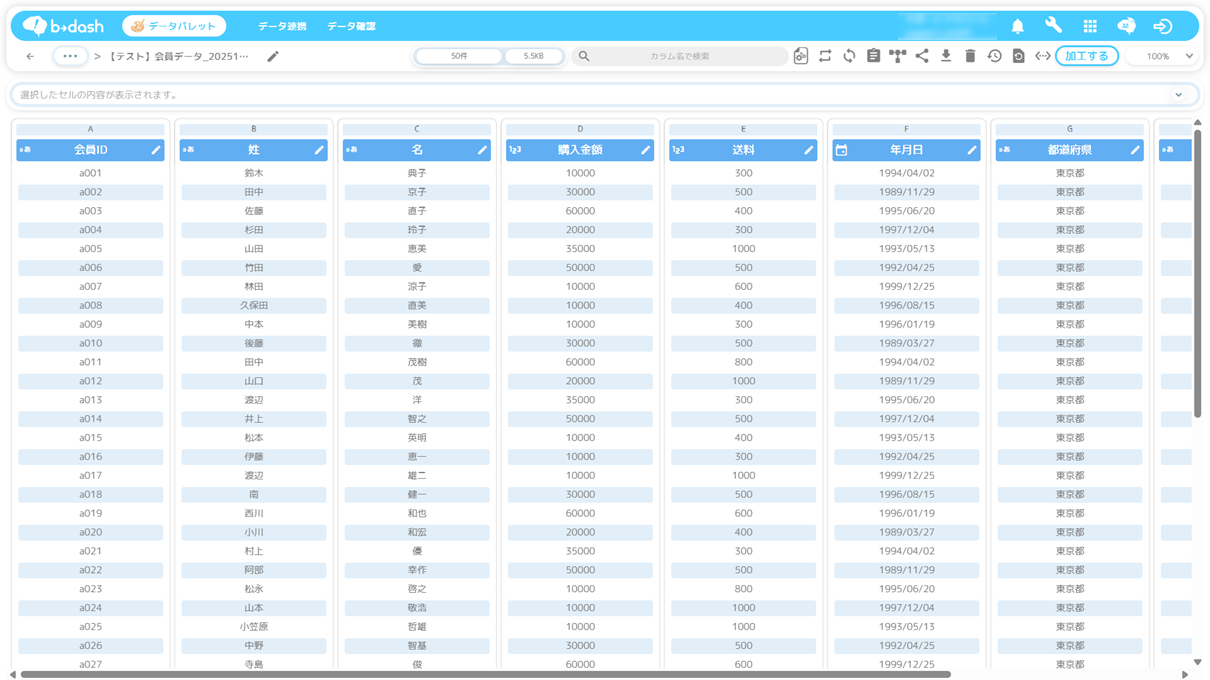Expand the breadcrumb ellipsis button
Screen dimensions: 1210x680
[70, 56]
